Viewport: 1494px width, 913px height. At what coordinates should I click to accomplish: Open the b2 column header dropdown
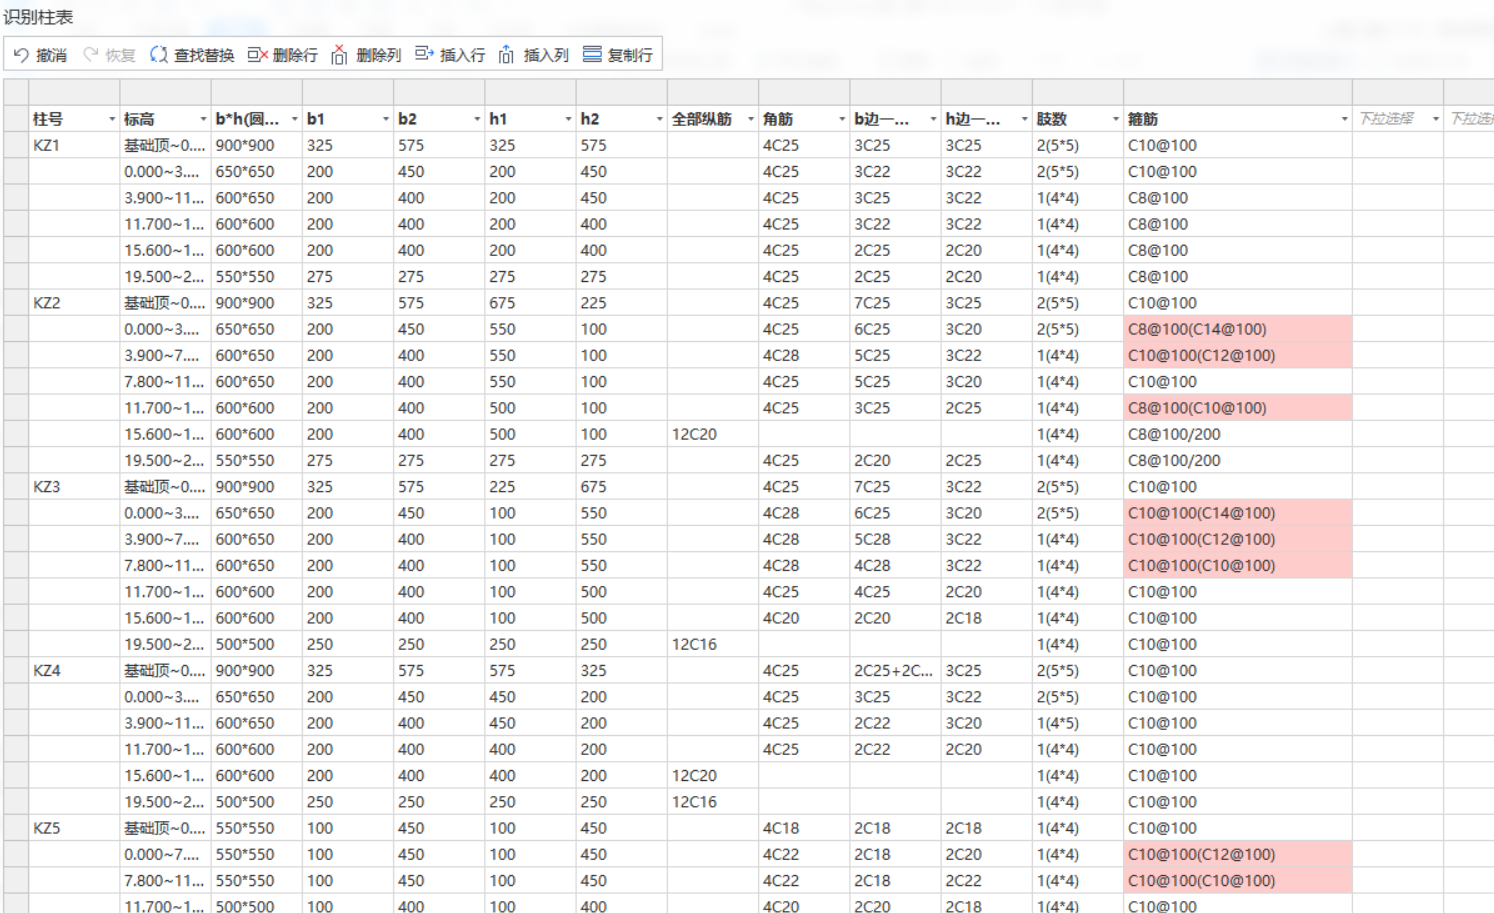tap(476, 119)
